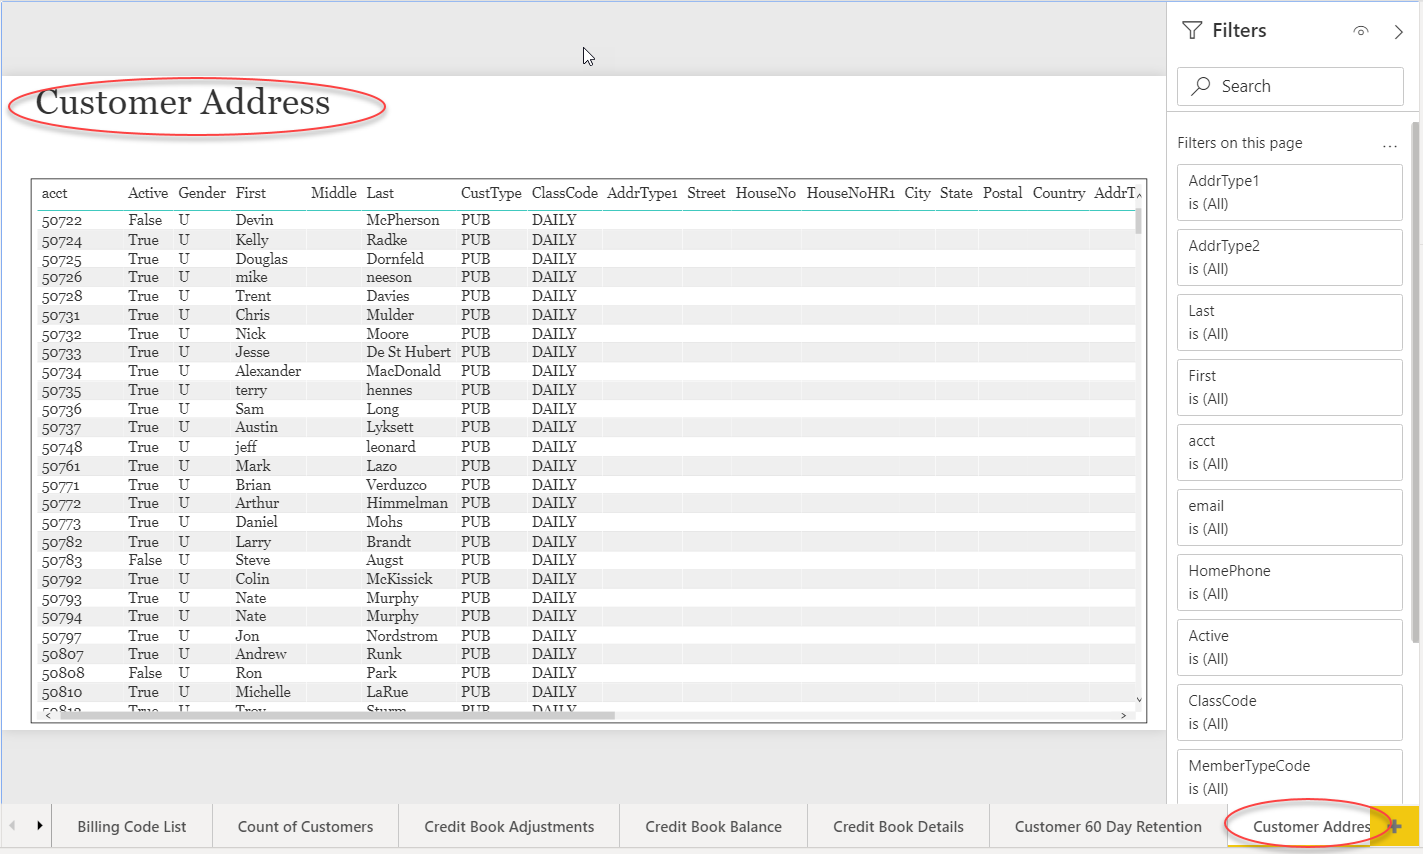Go to Credit Book Adjustments tab
This screenshot has height=854, width=1423.
[x=509, y=827]
